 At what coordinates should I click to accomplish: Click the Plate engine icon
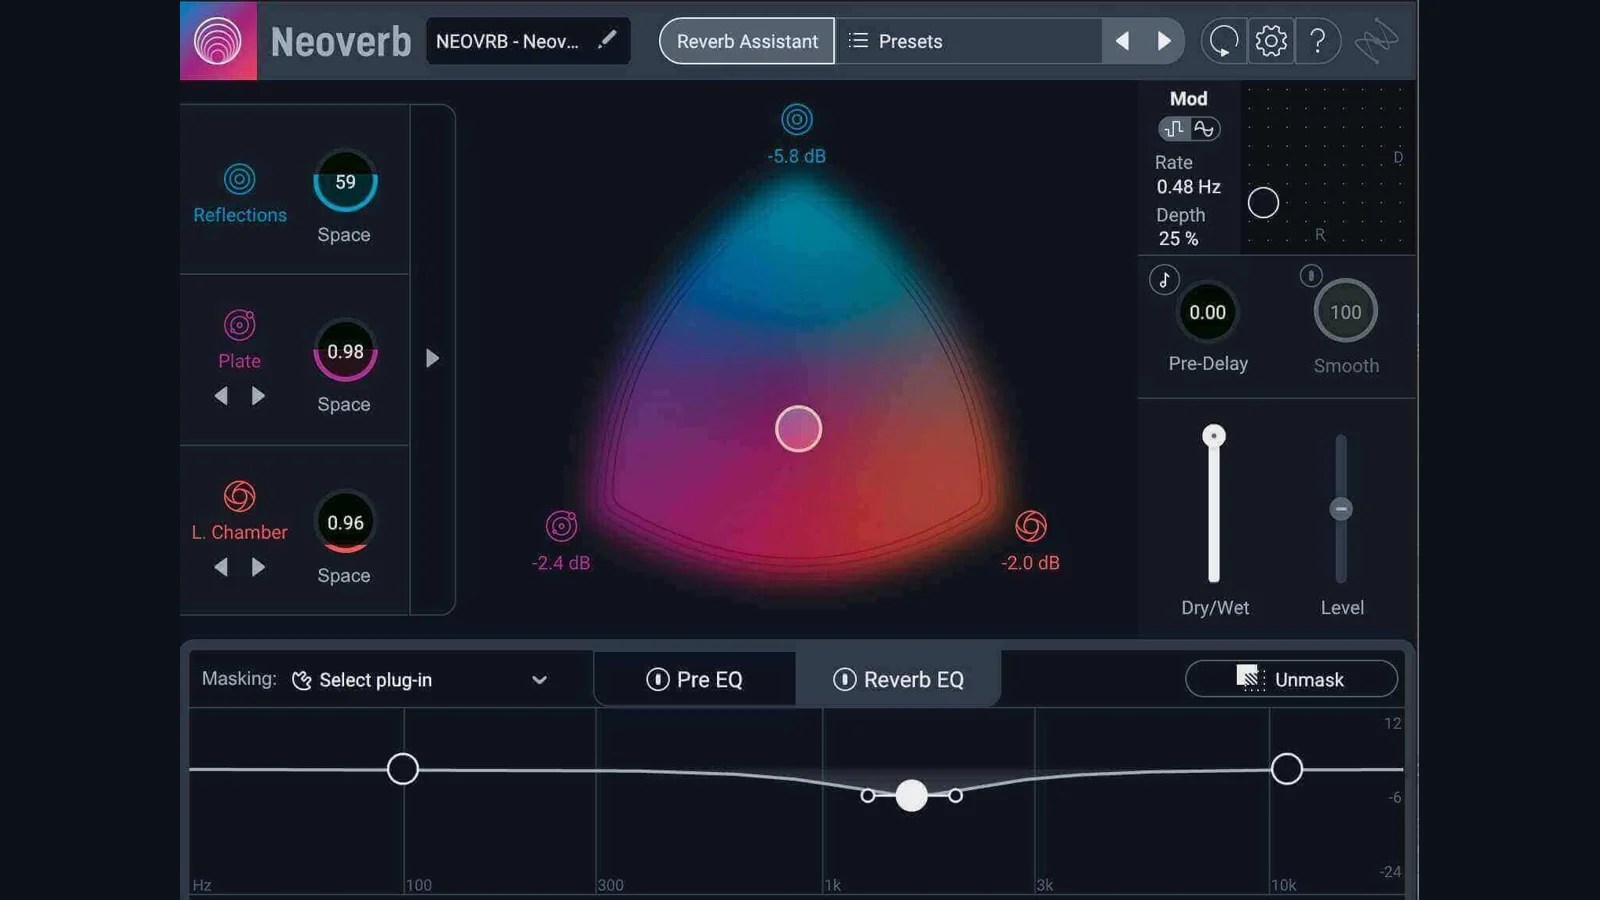click(239, 325)
